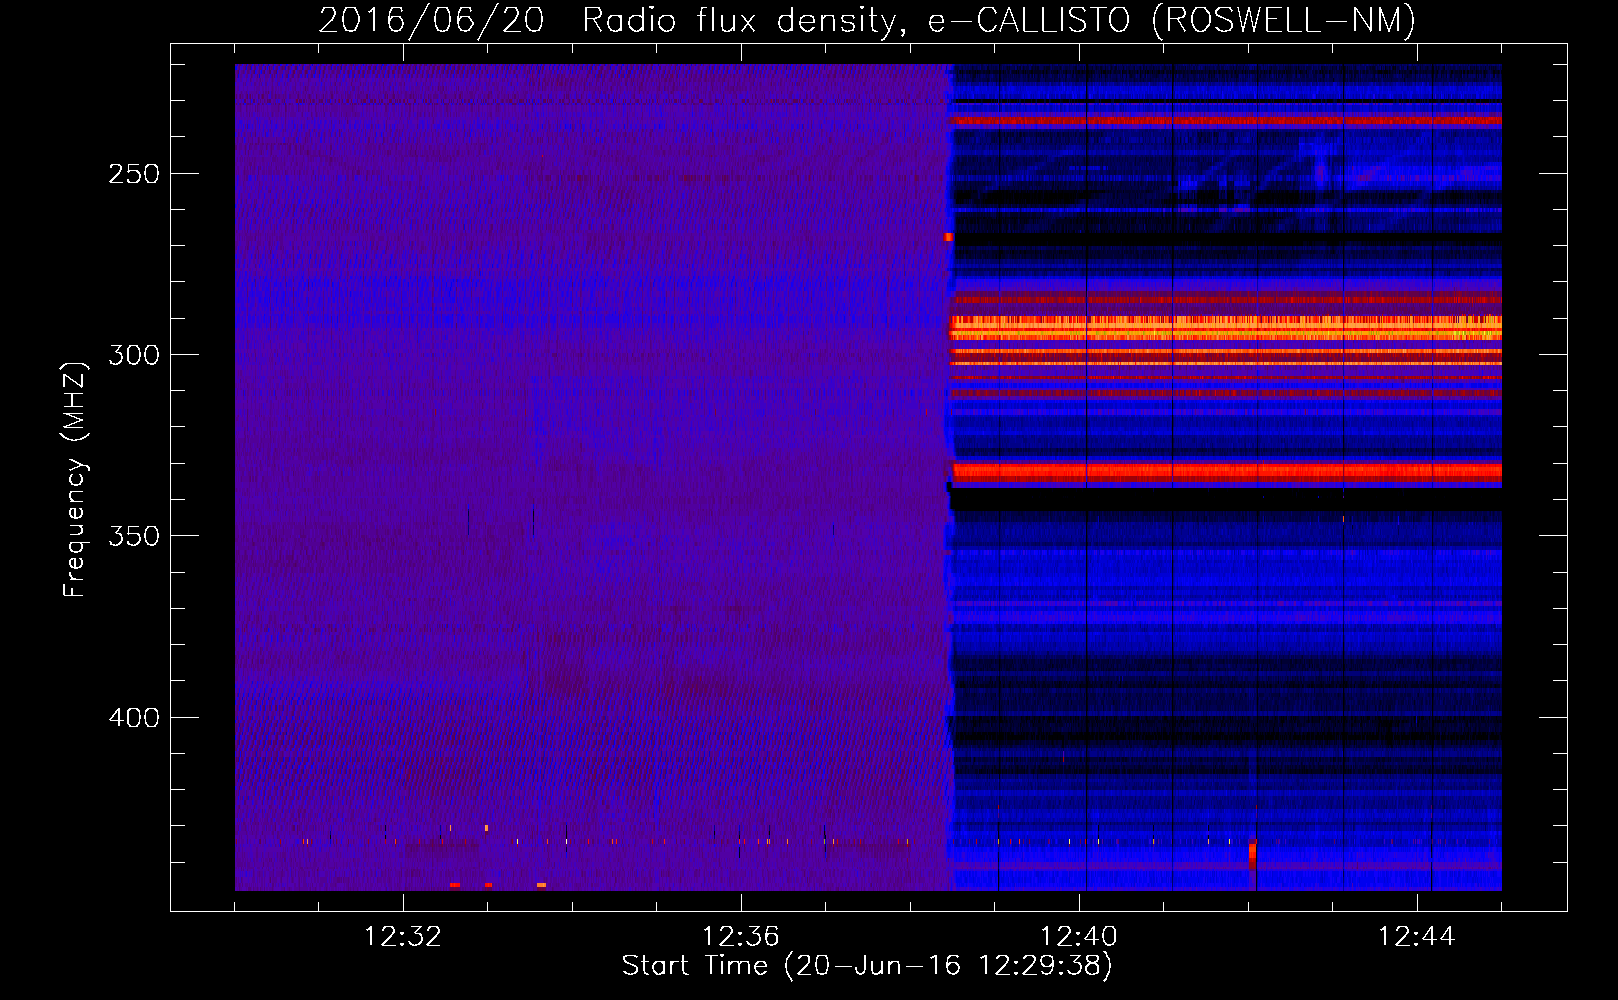Click the 12:44 time tick label

[1416, 937]
